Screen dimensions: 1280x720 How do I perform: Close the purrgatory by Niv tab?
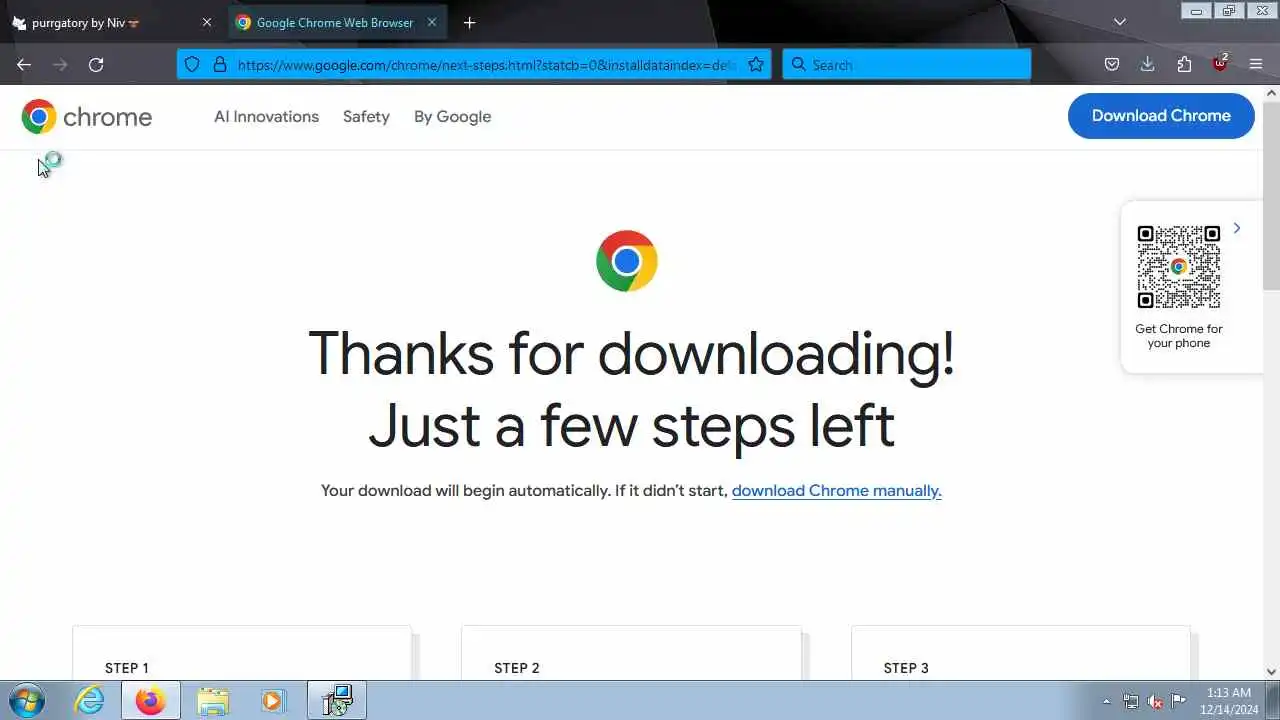pos(207,22)
